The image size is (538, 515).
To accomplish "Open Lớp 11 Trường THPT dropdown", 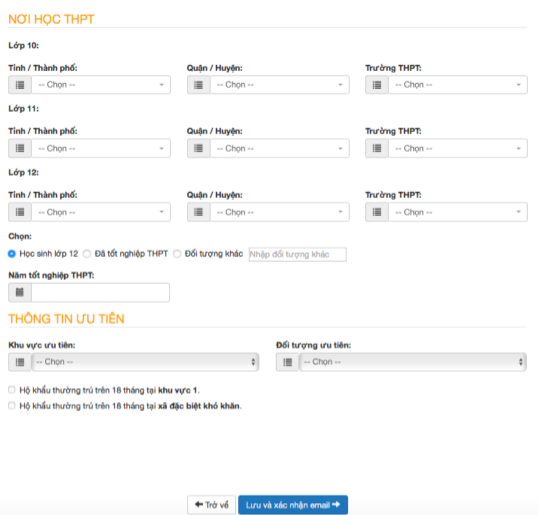I will (458, 148).
